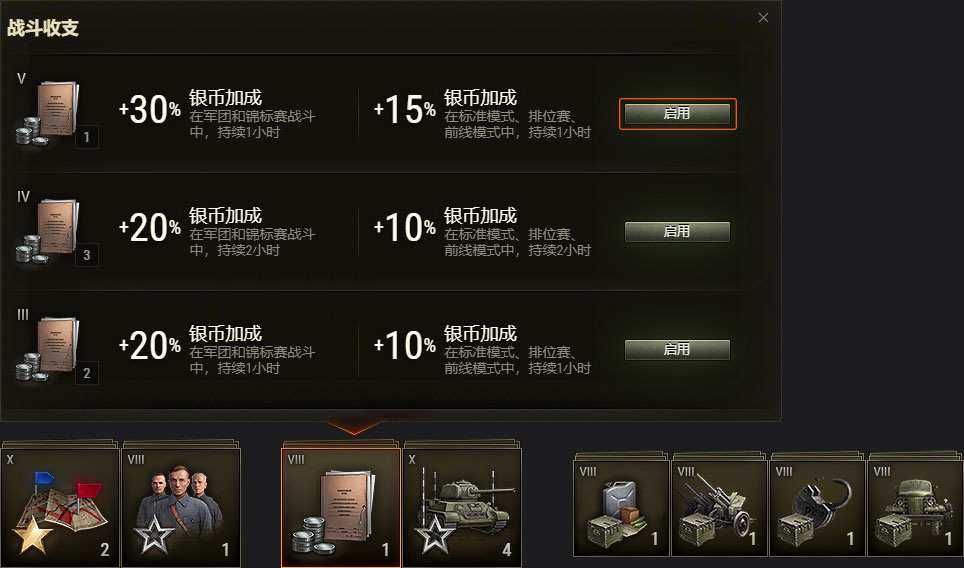The image size is (964, 568).
Task: Click the tier III +10% one-hour bonus text
Action: tap(483, 350)
